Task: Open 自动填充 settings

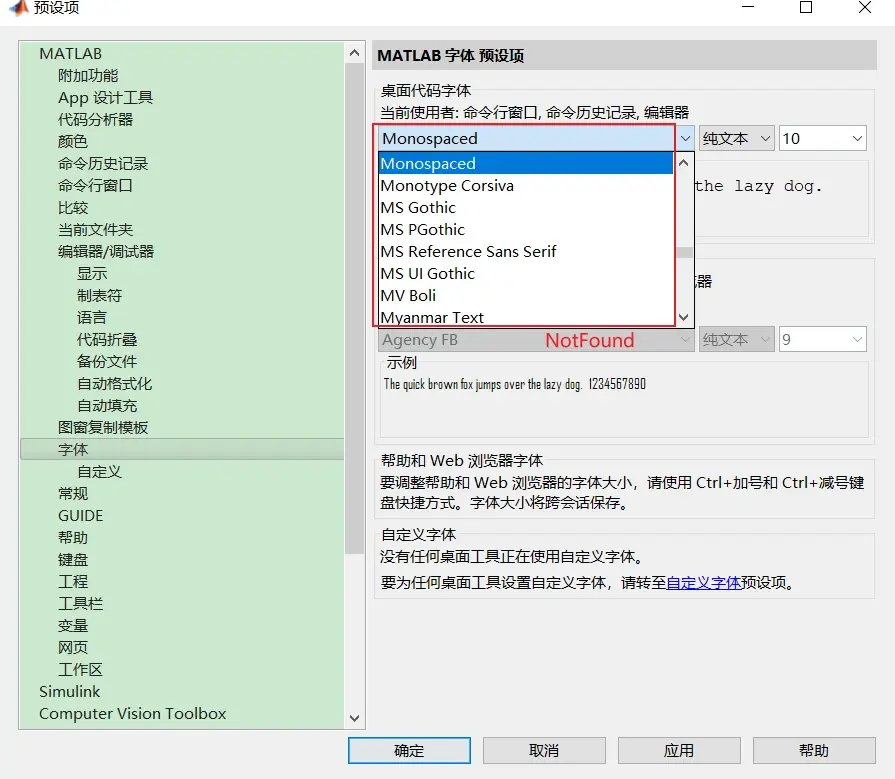Action: 107,406
